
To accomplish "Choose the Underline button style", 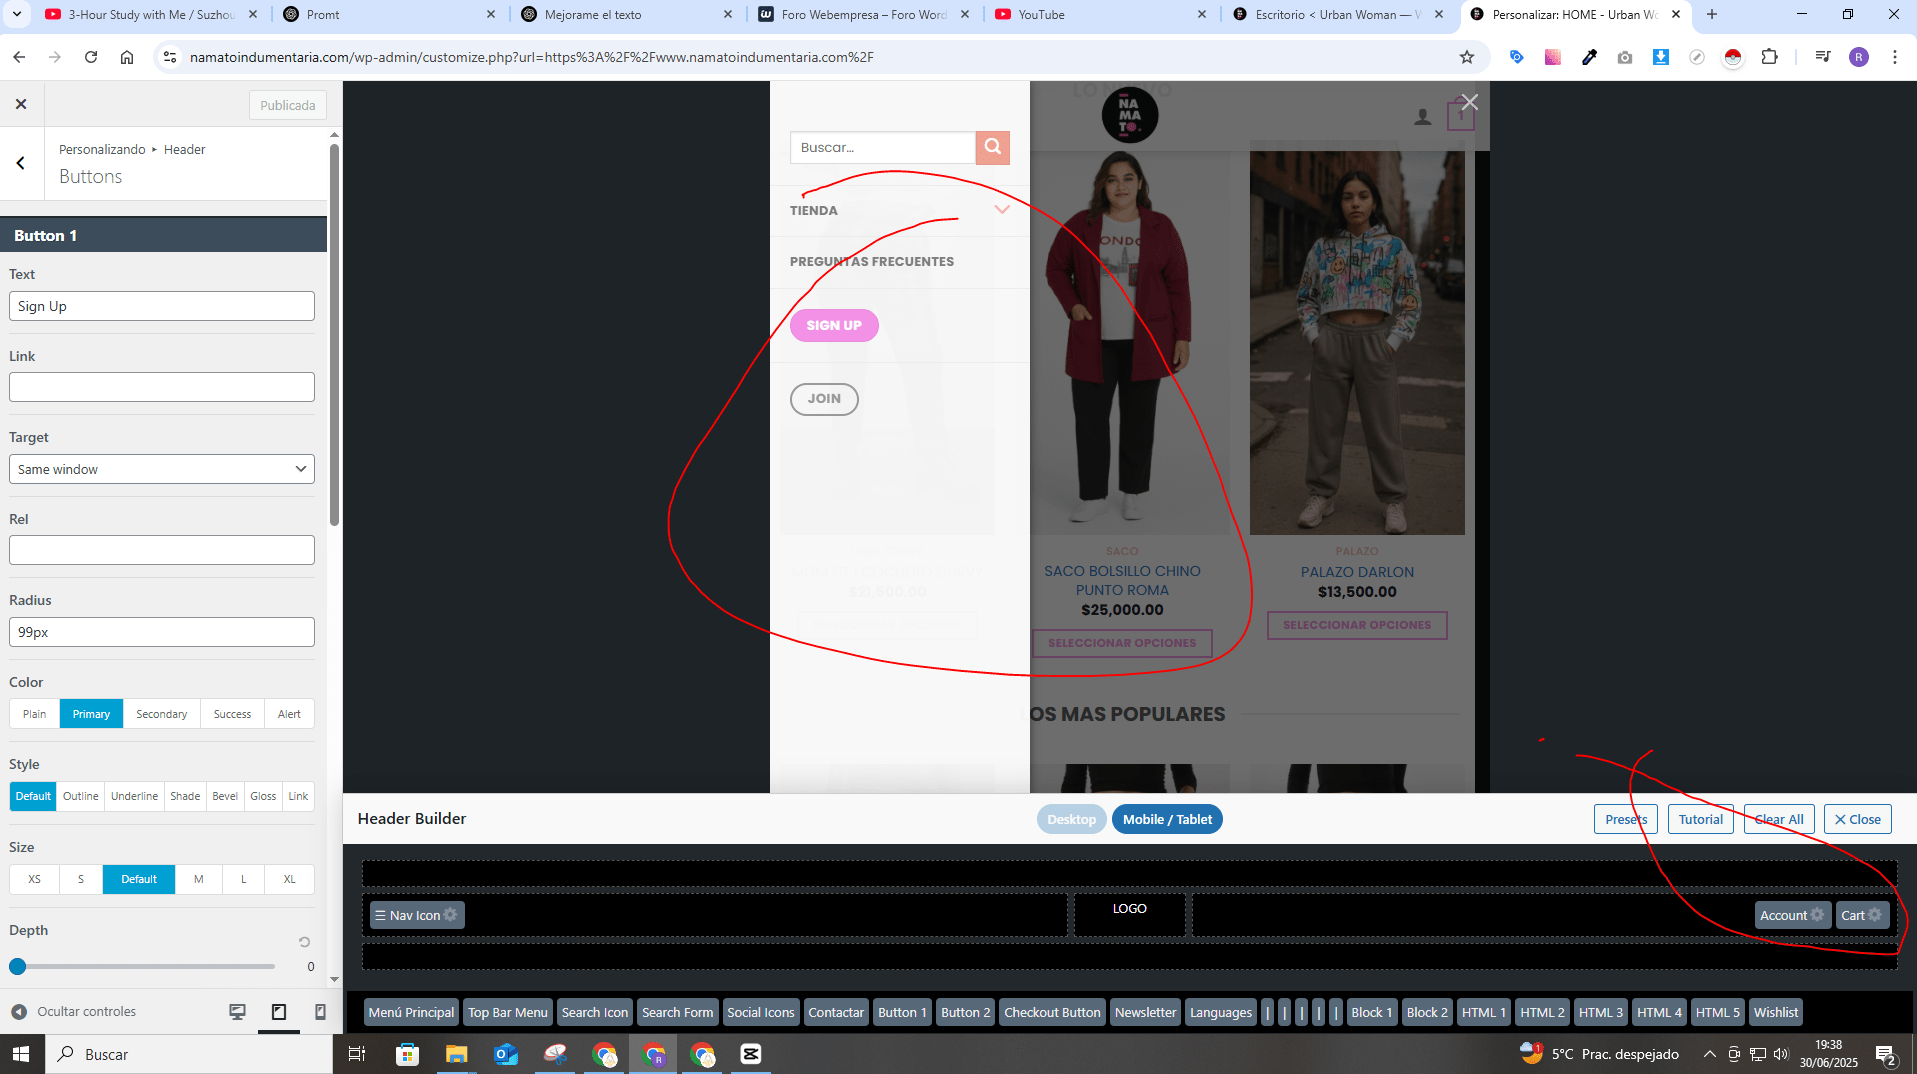I will tap(134, 796).
